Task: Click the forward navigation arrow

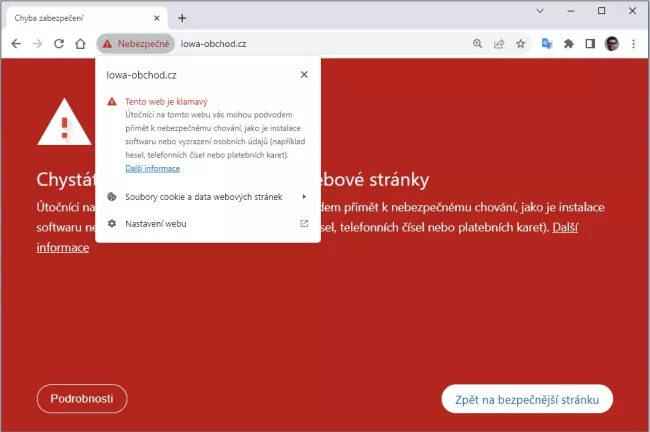Action: (37, 44)
